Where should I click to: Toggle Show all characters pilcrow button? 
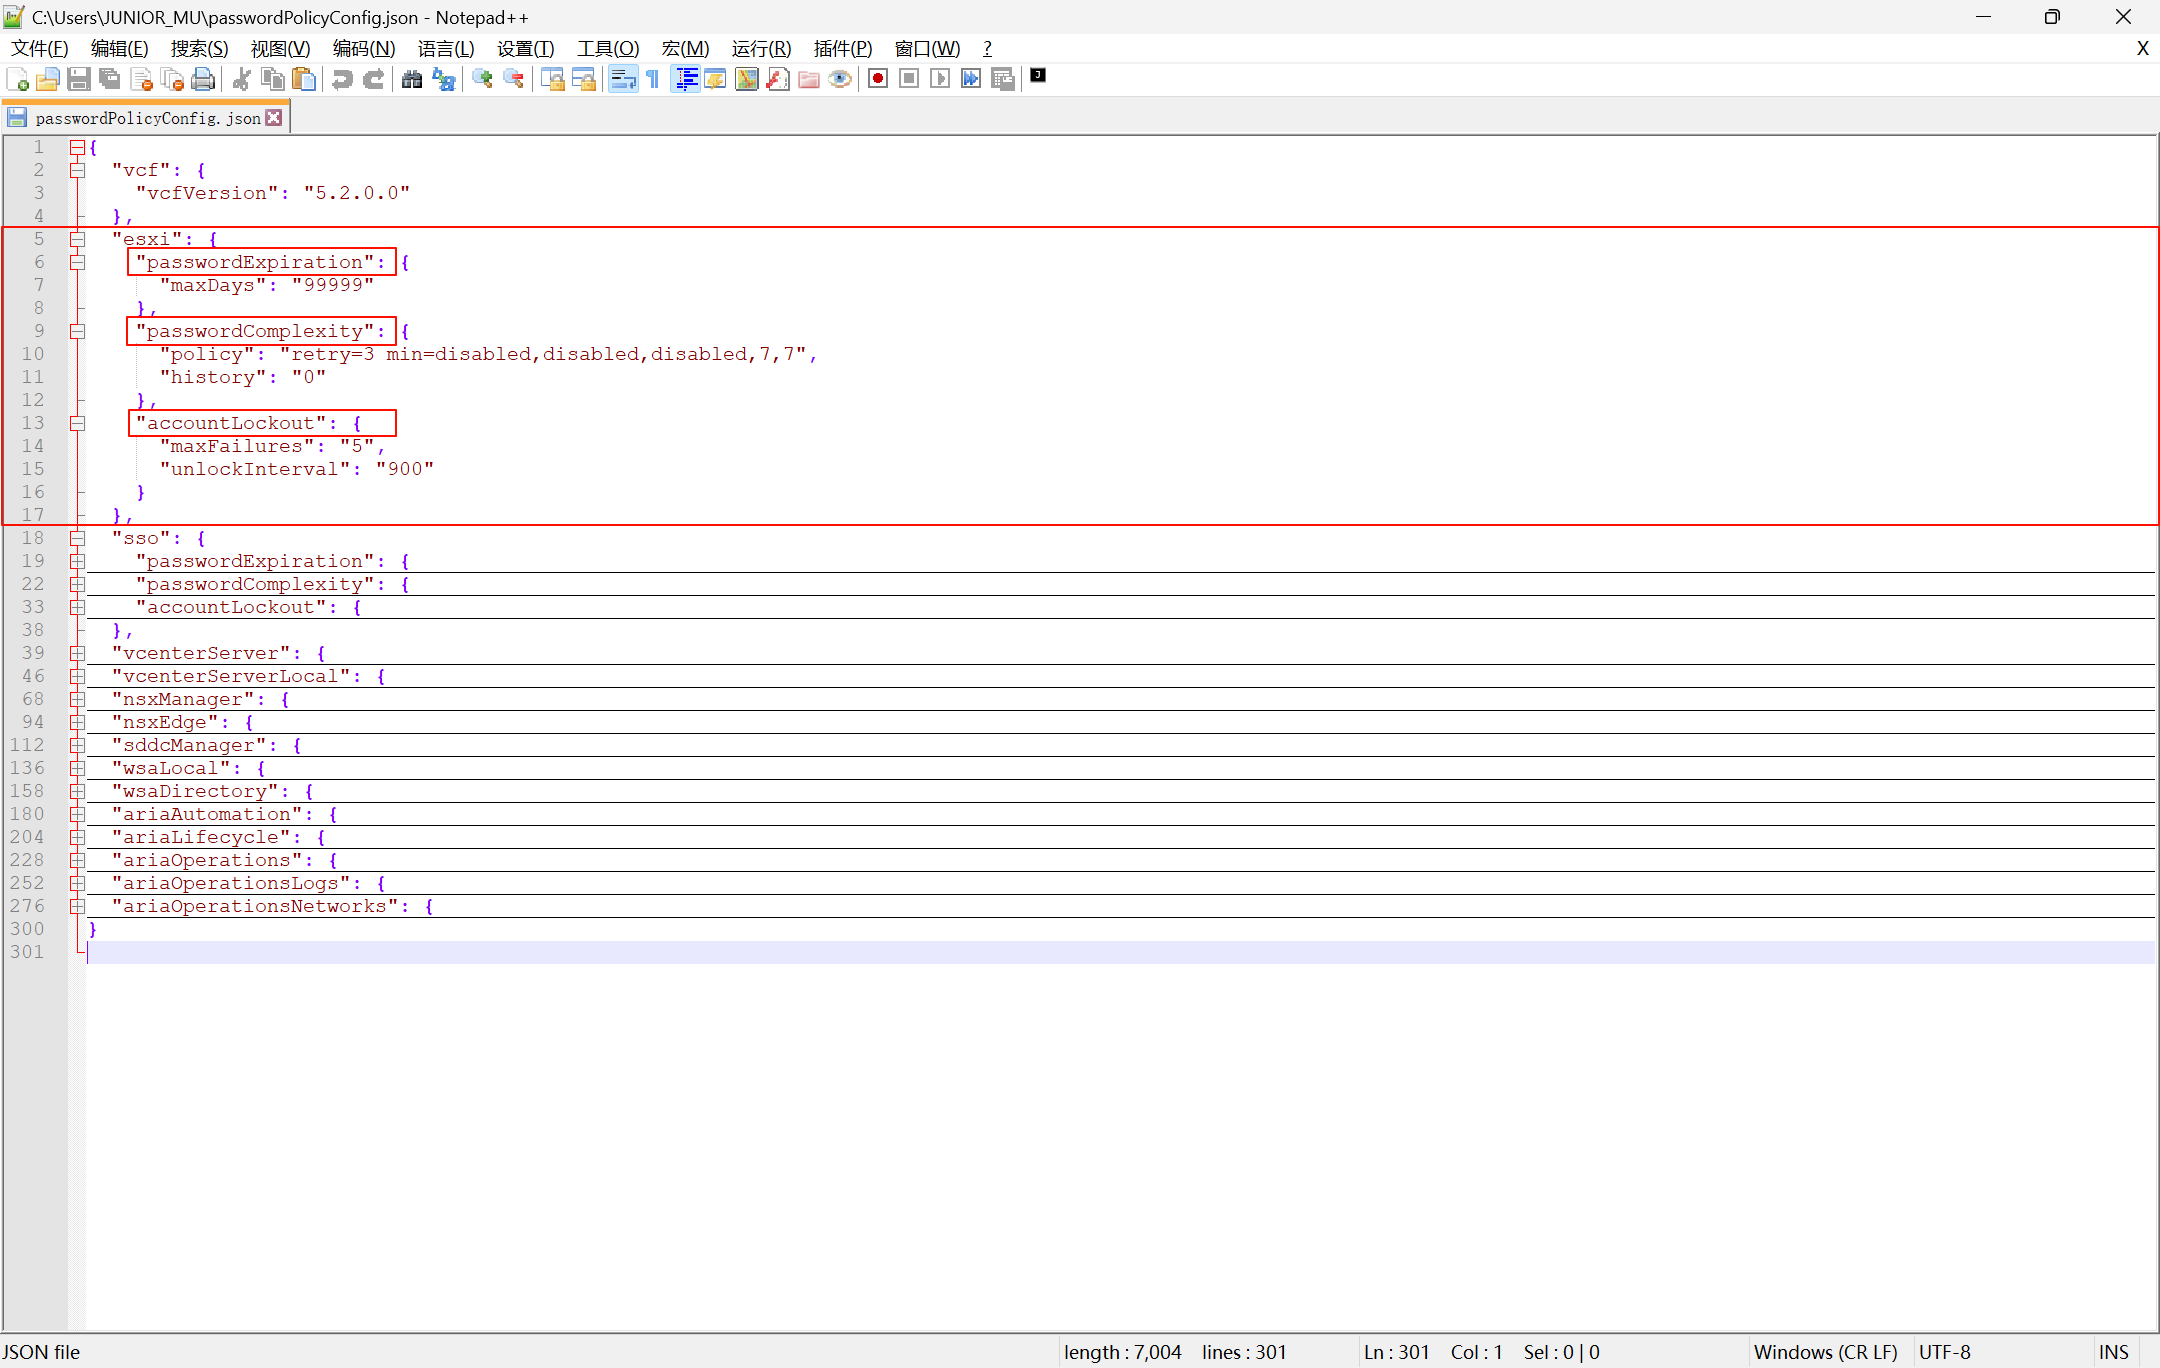coord(653,79)
